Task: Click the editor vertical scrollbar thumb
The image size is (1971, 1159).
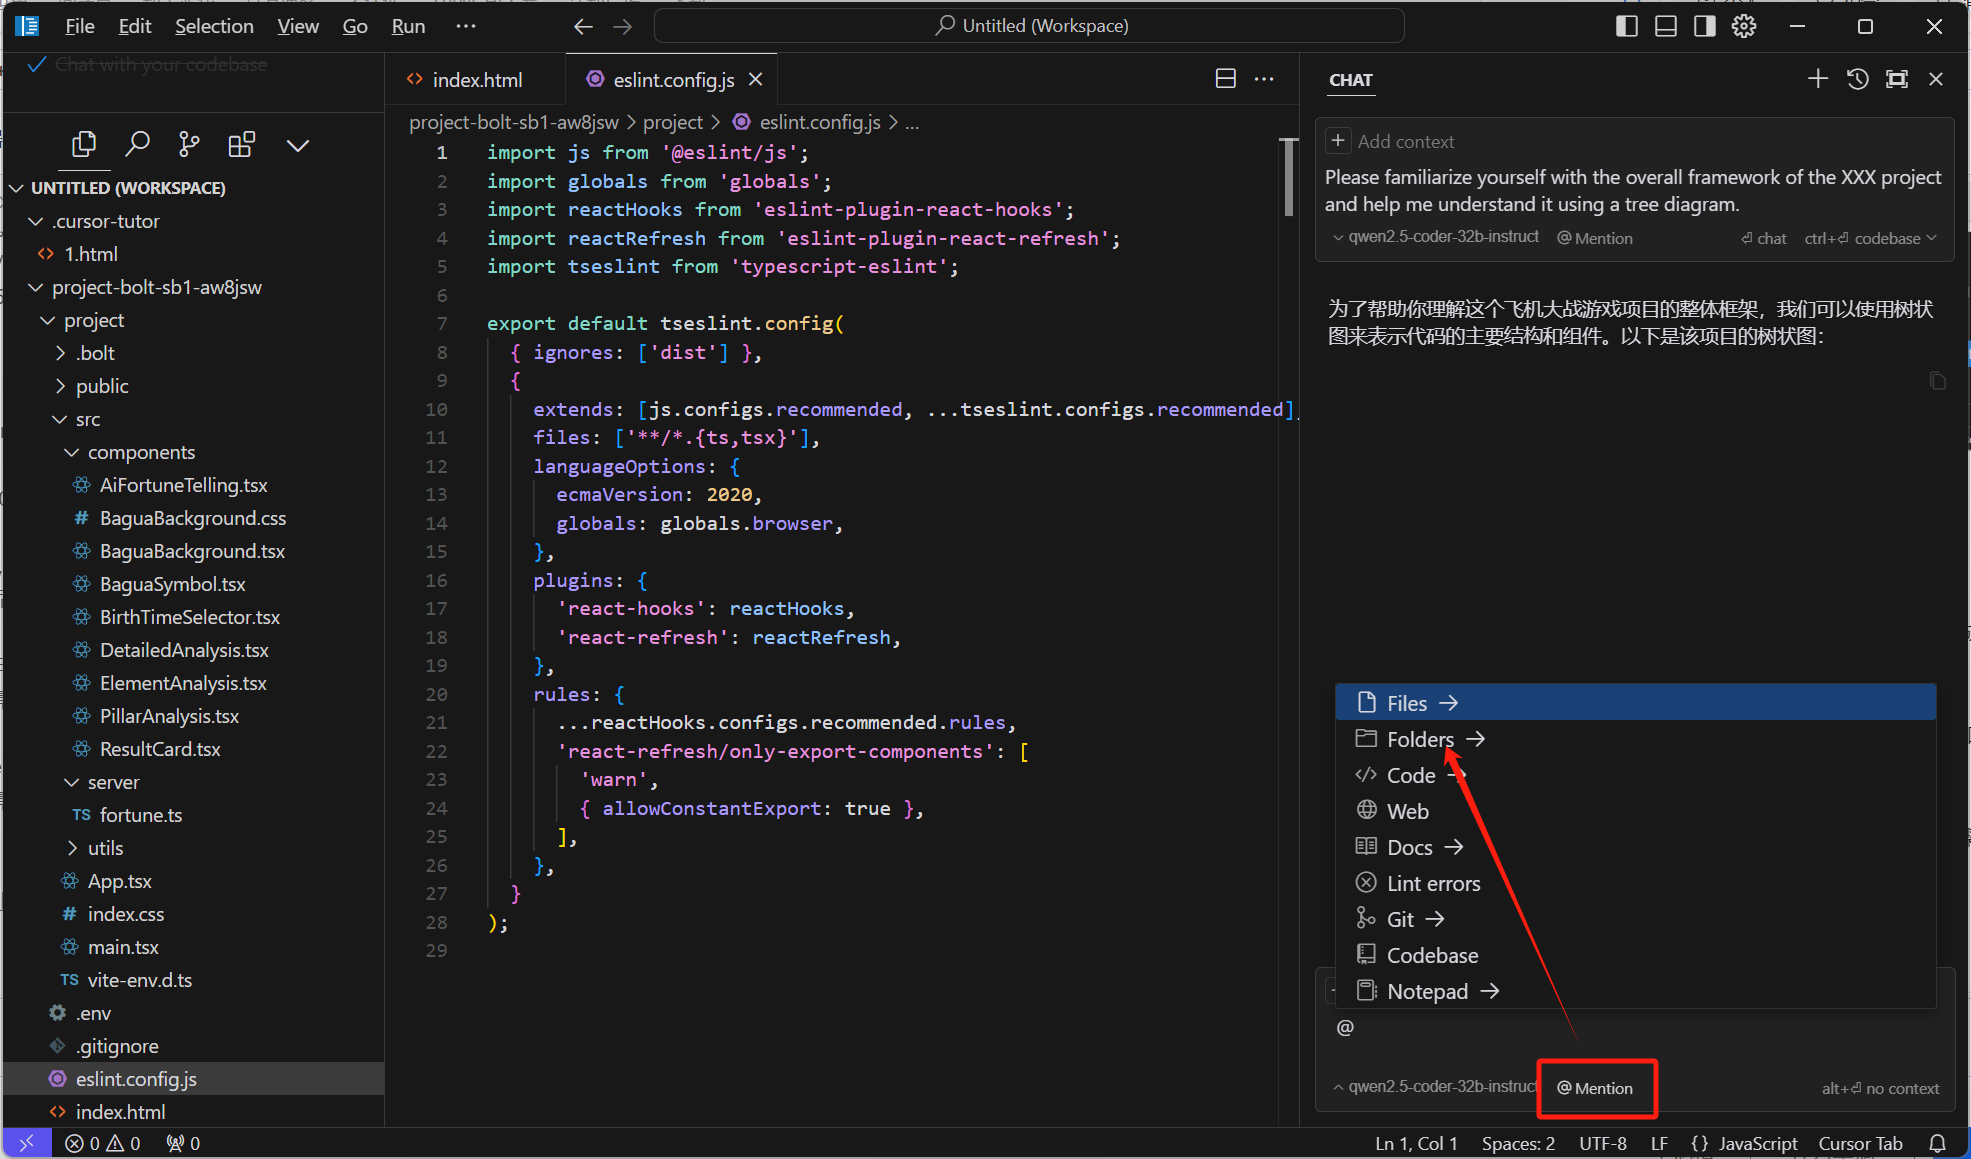Action: [1288, 178]
